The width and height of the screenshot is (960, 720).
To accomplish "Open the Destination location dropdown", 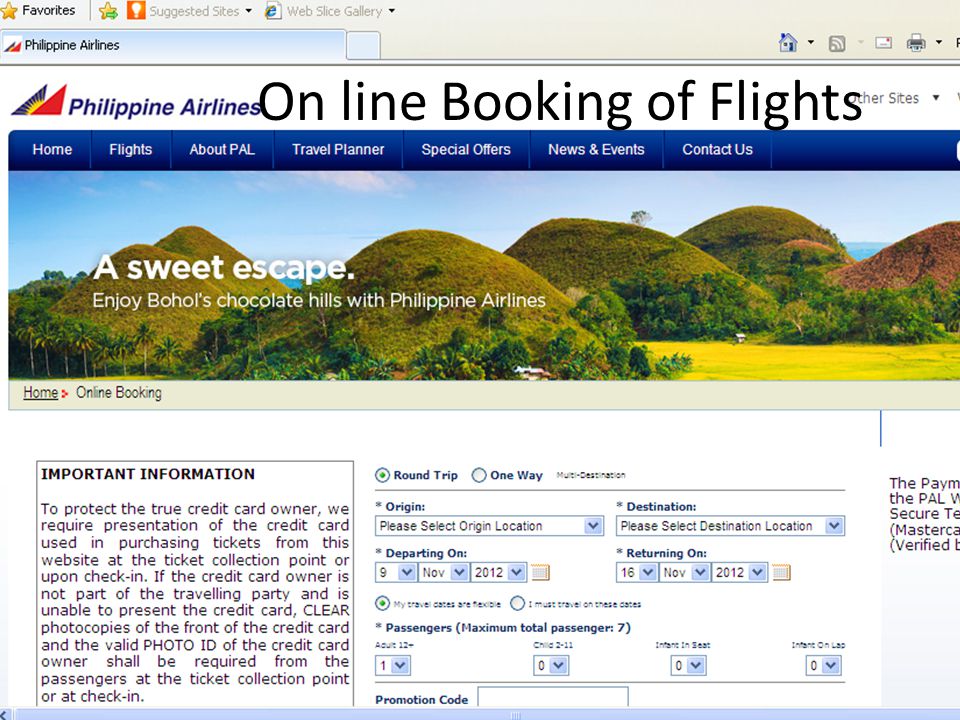I will click(x=730, y=526).
